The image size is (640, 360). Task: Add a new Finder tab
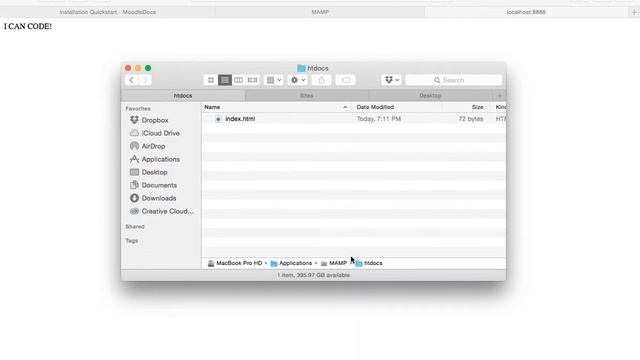pyautogui.click(x=499, y=96)
